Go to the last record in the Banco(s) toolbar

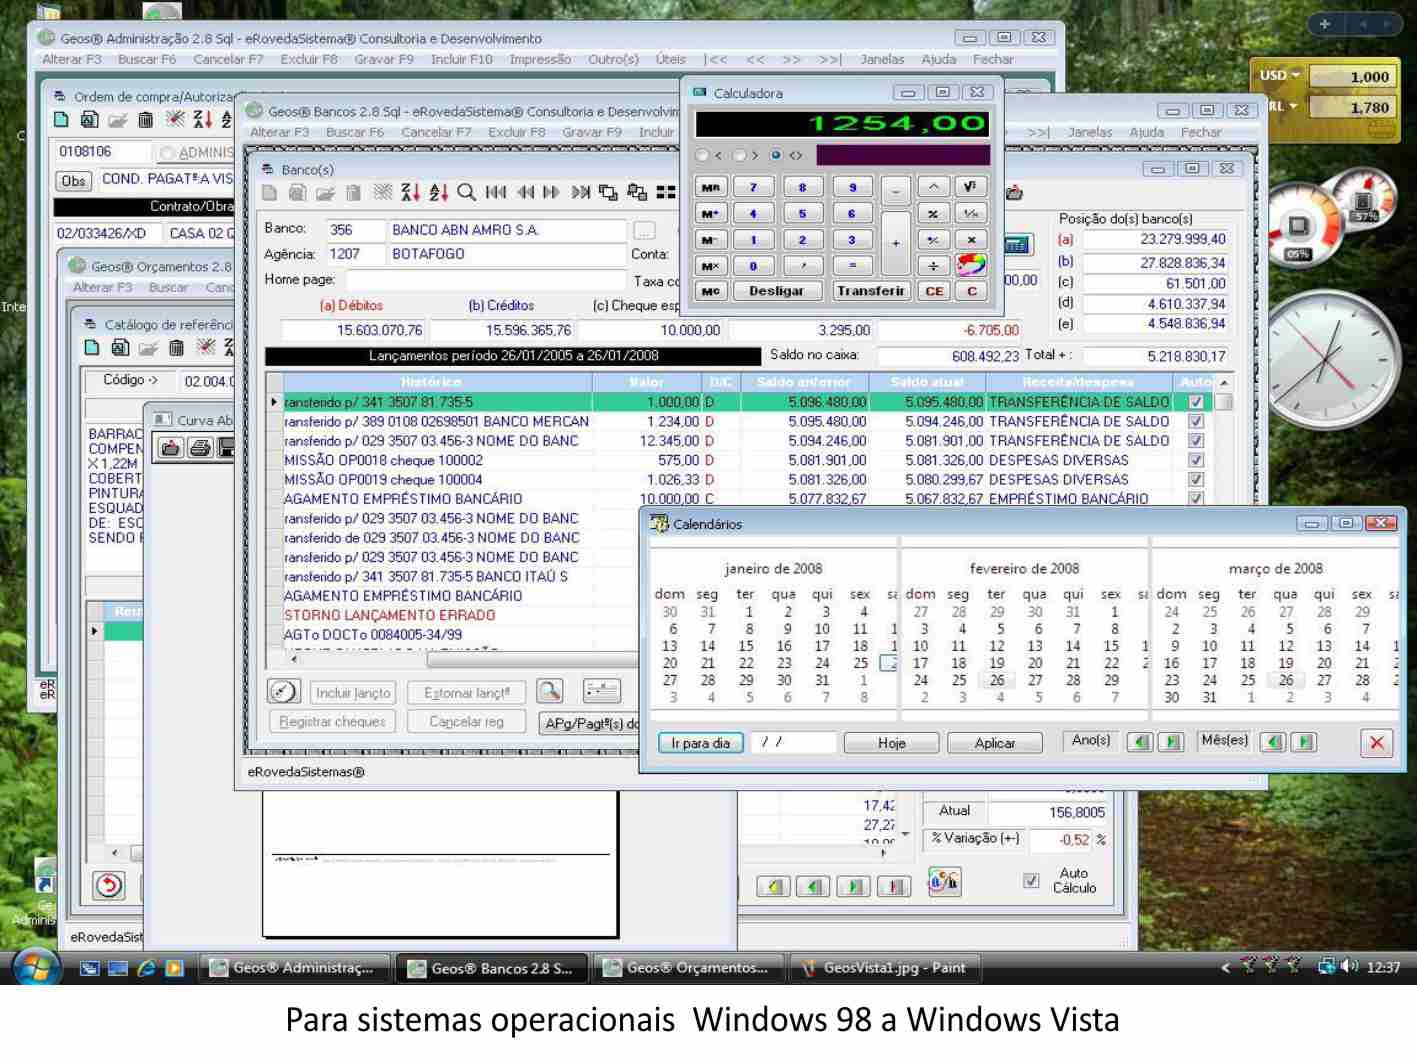pos(580,192)
